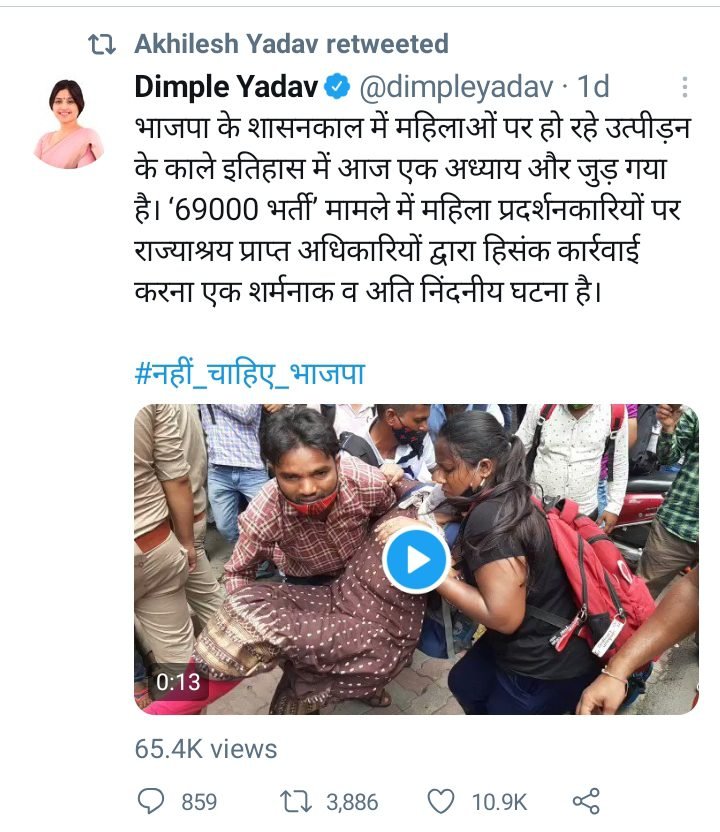
Task: Click the blue verified badge
Action: [337, 86]
